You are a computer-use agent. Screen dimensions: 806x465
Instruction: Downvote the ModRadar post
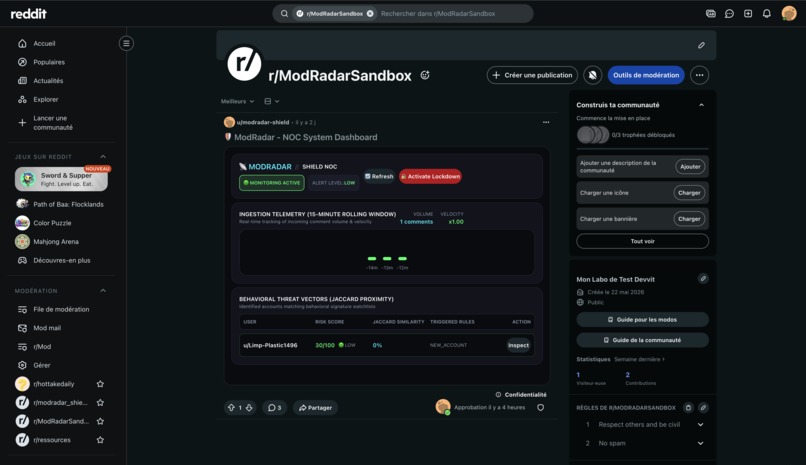tap(249, 407)
